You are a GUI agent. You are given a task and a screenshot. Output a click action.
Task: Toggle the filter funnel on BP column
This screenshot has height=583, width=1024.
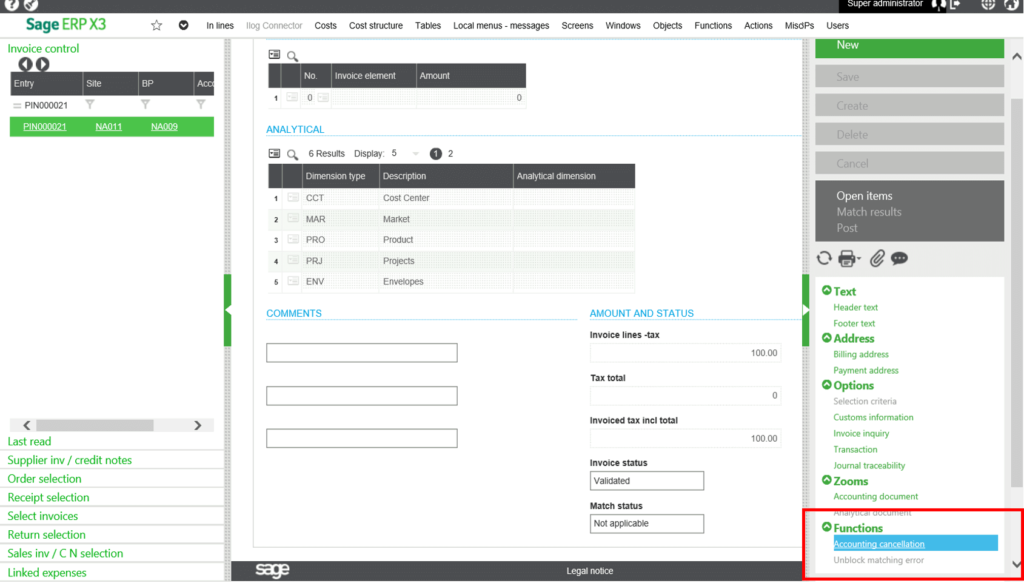pos(145,105)
